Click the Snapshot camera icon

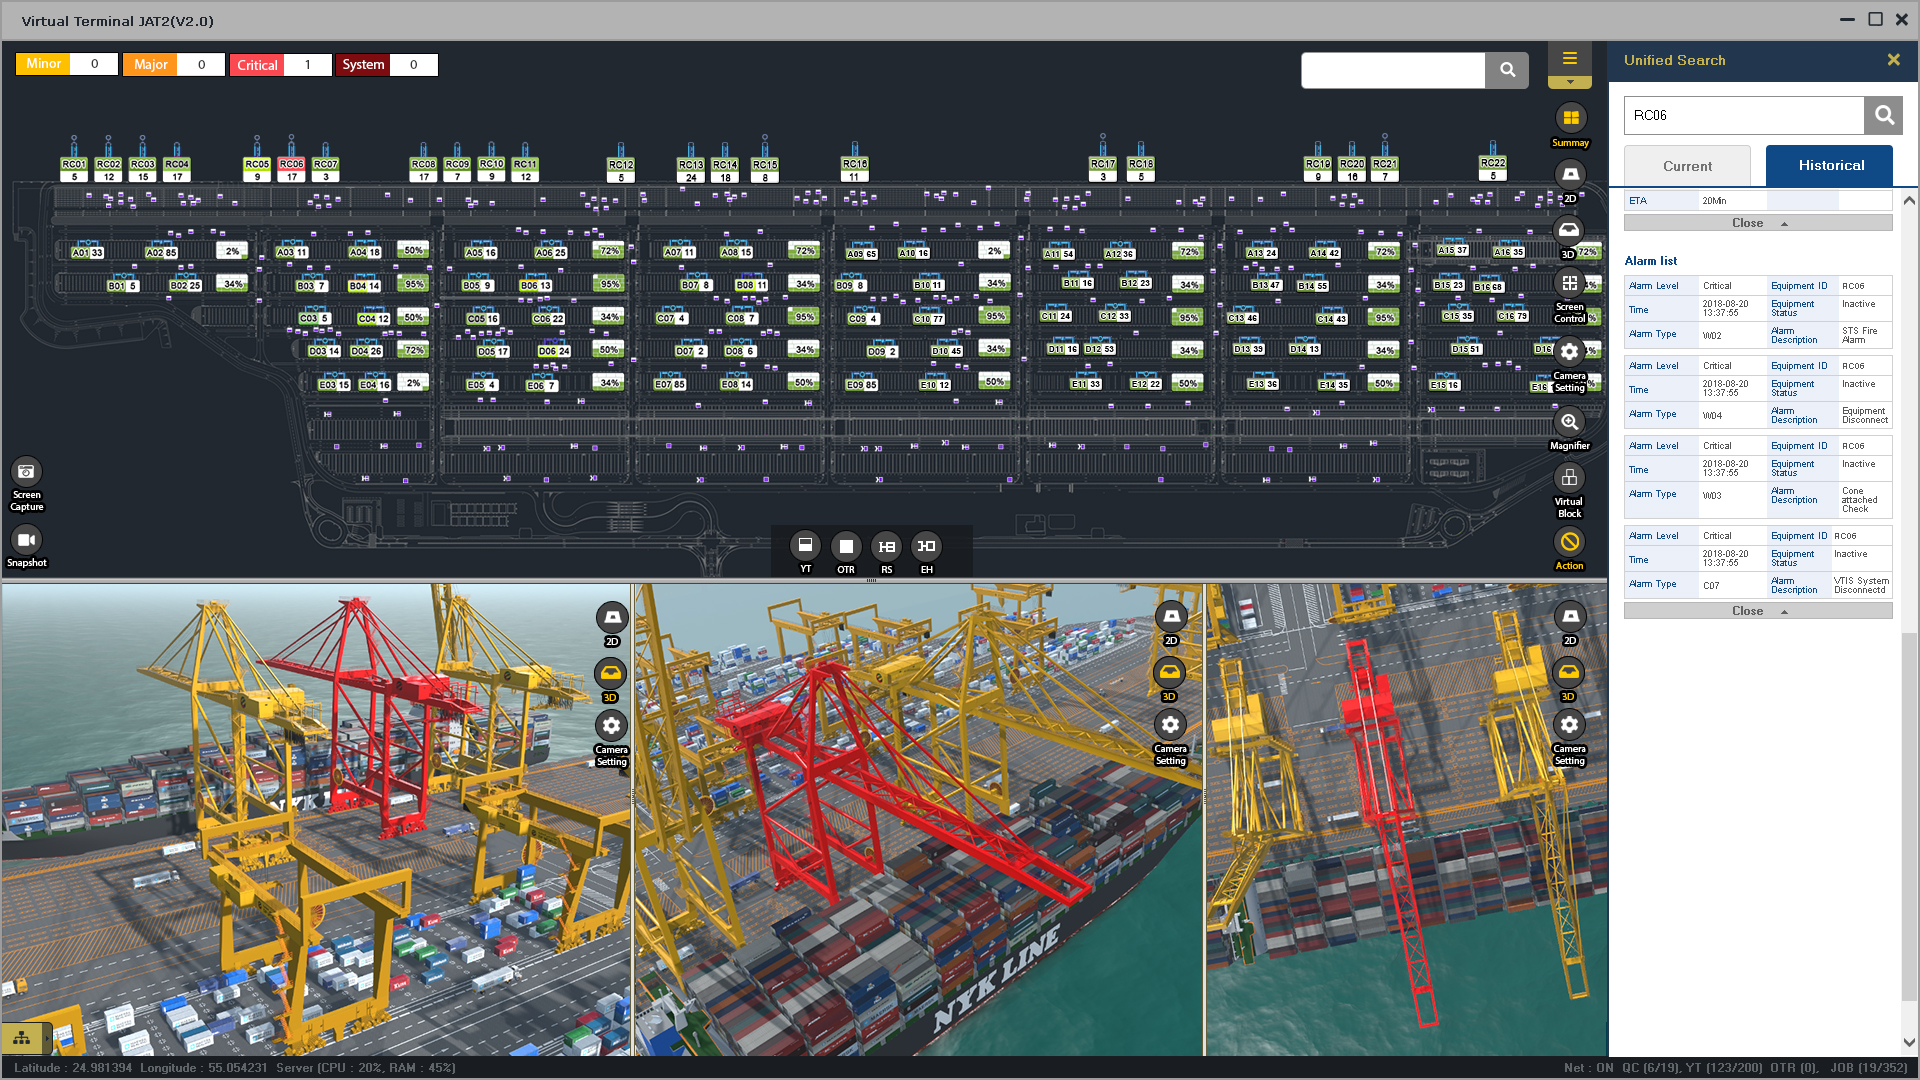click(x=26, y=540)
